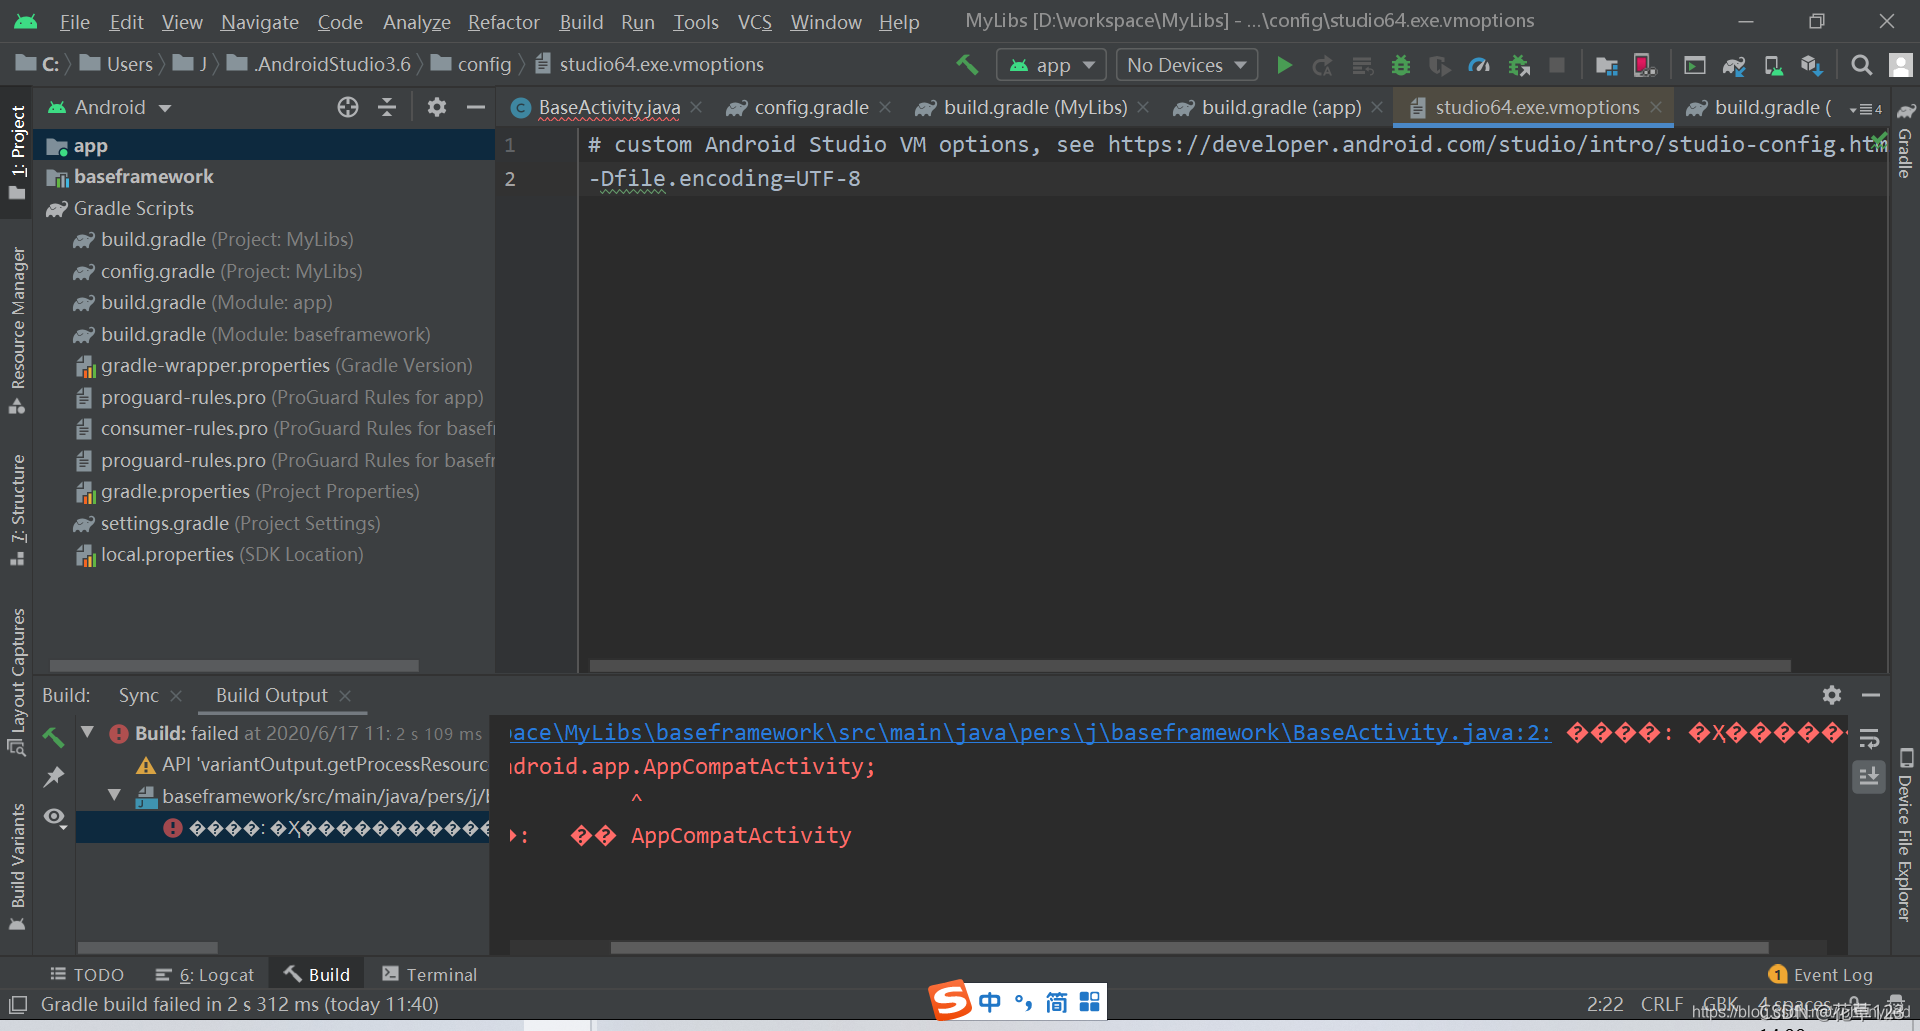Sync Project with Gradle Files elephant icon
This screenshot has width=1920, height=1031.
coord(1734,65)
